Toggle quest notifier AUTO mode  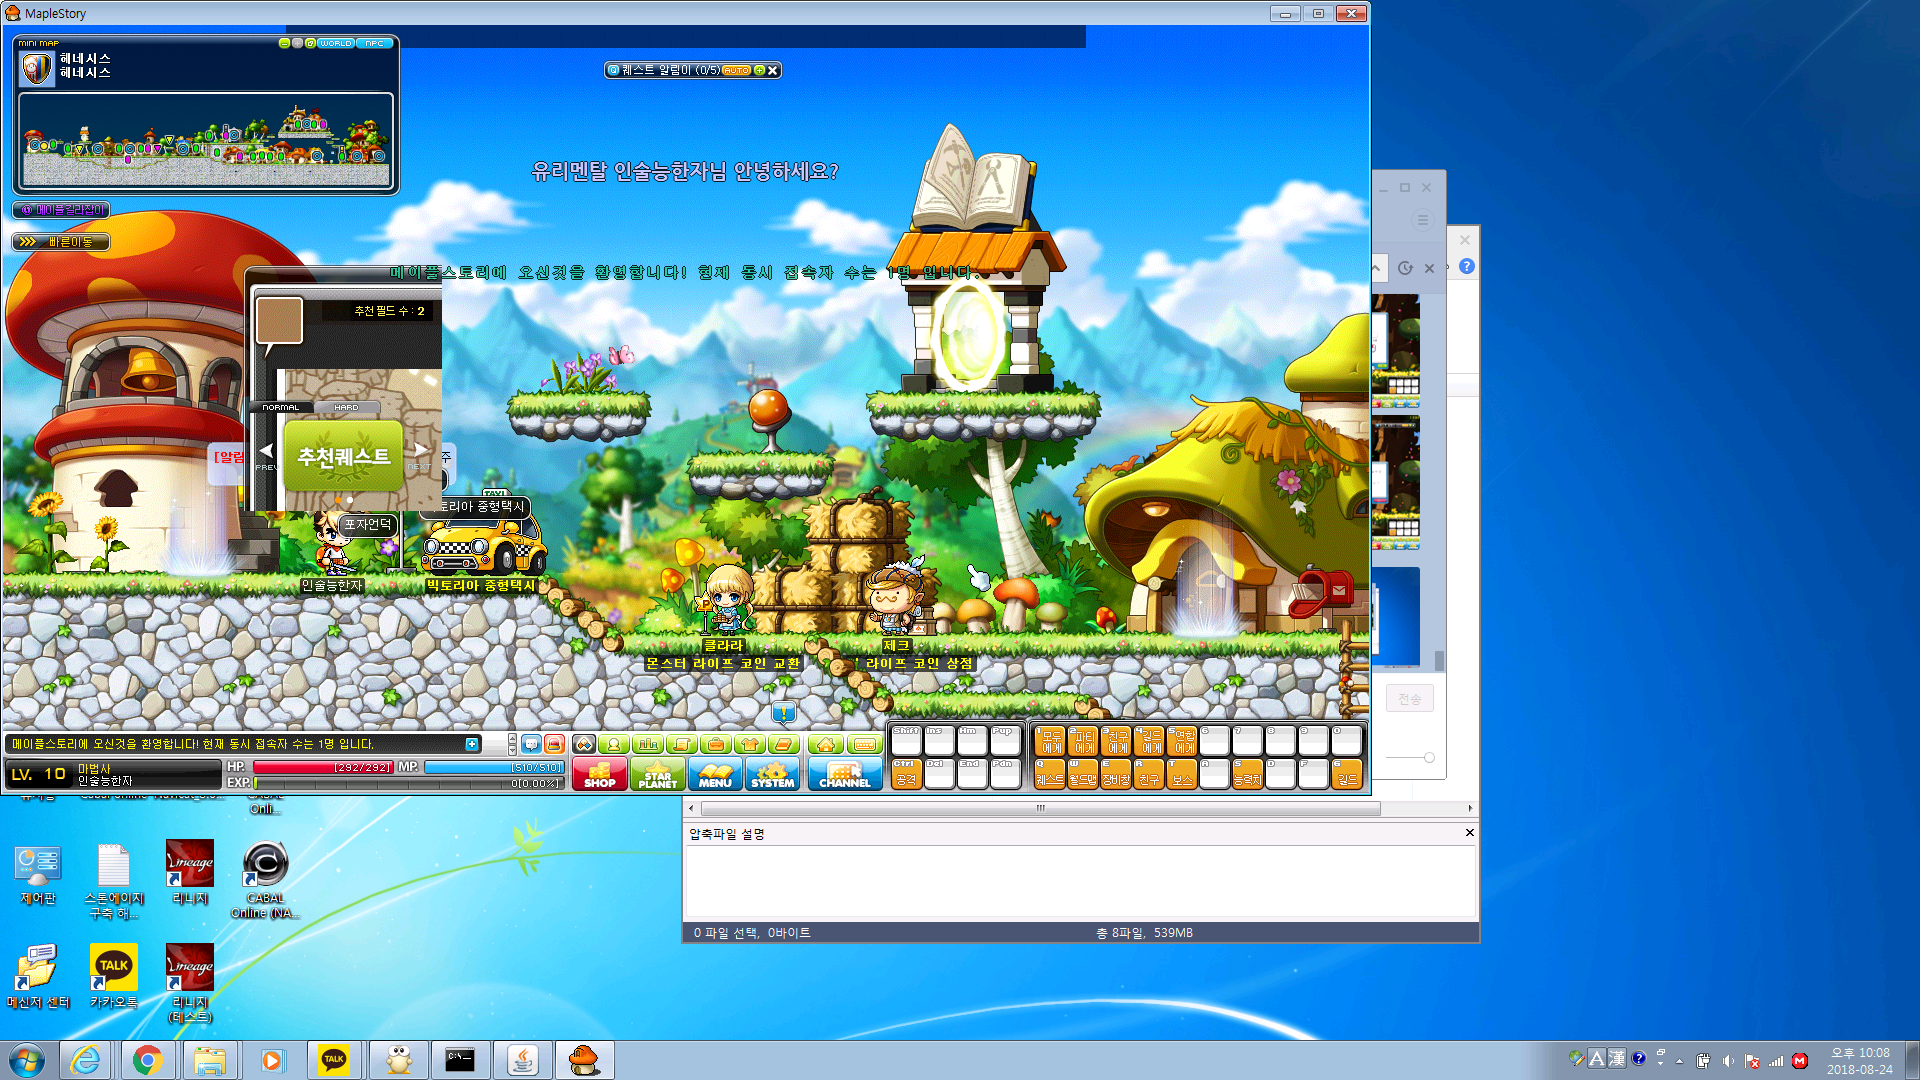coord(736,70)
